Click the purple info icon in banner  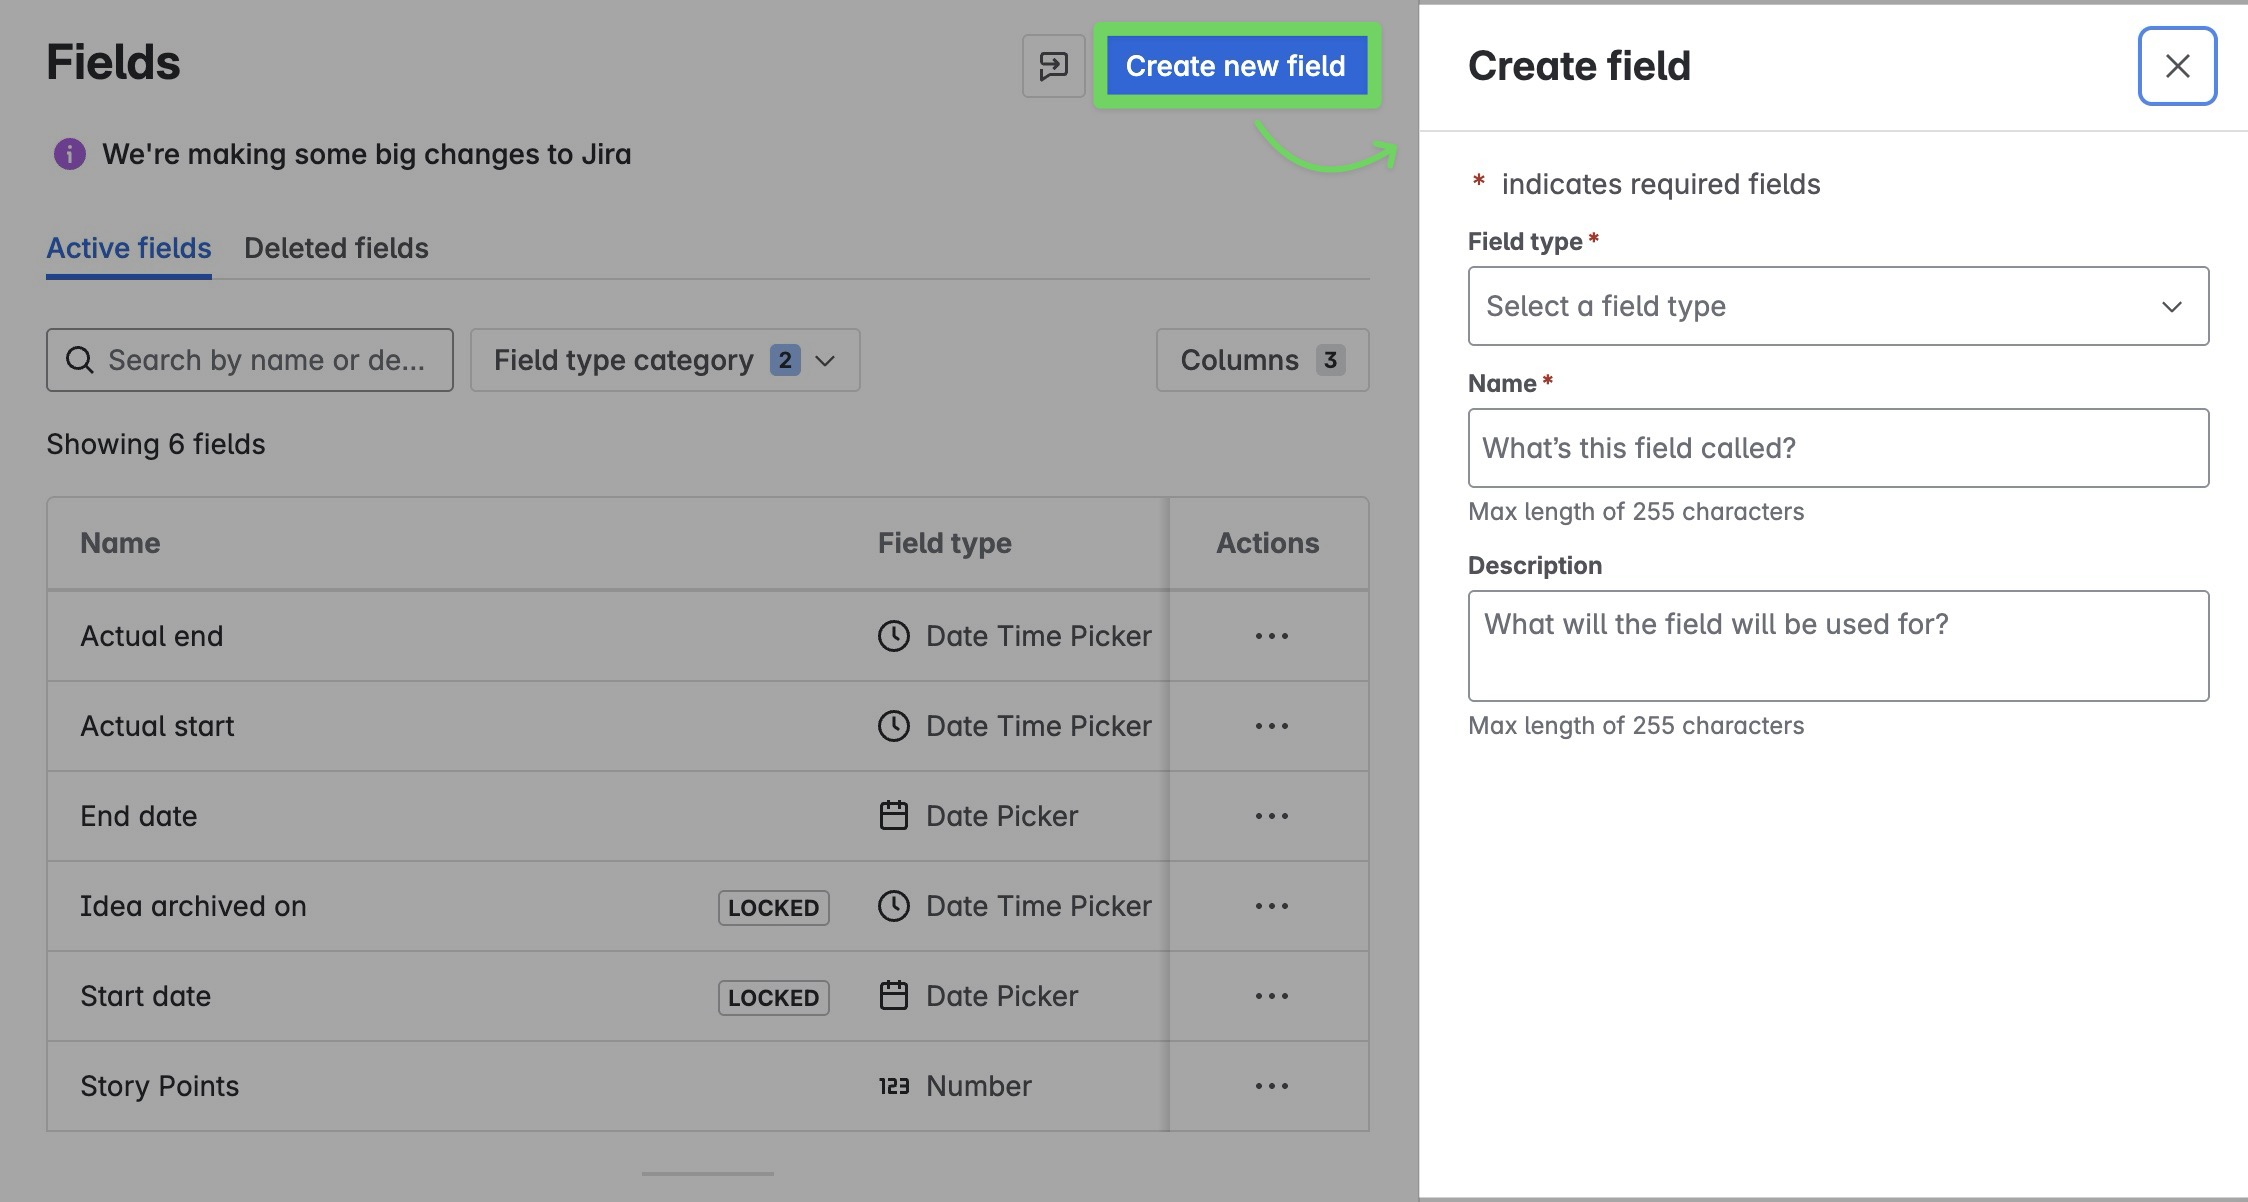click(x=69, y=154)
